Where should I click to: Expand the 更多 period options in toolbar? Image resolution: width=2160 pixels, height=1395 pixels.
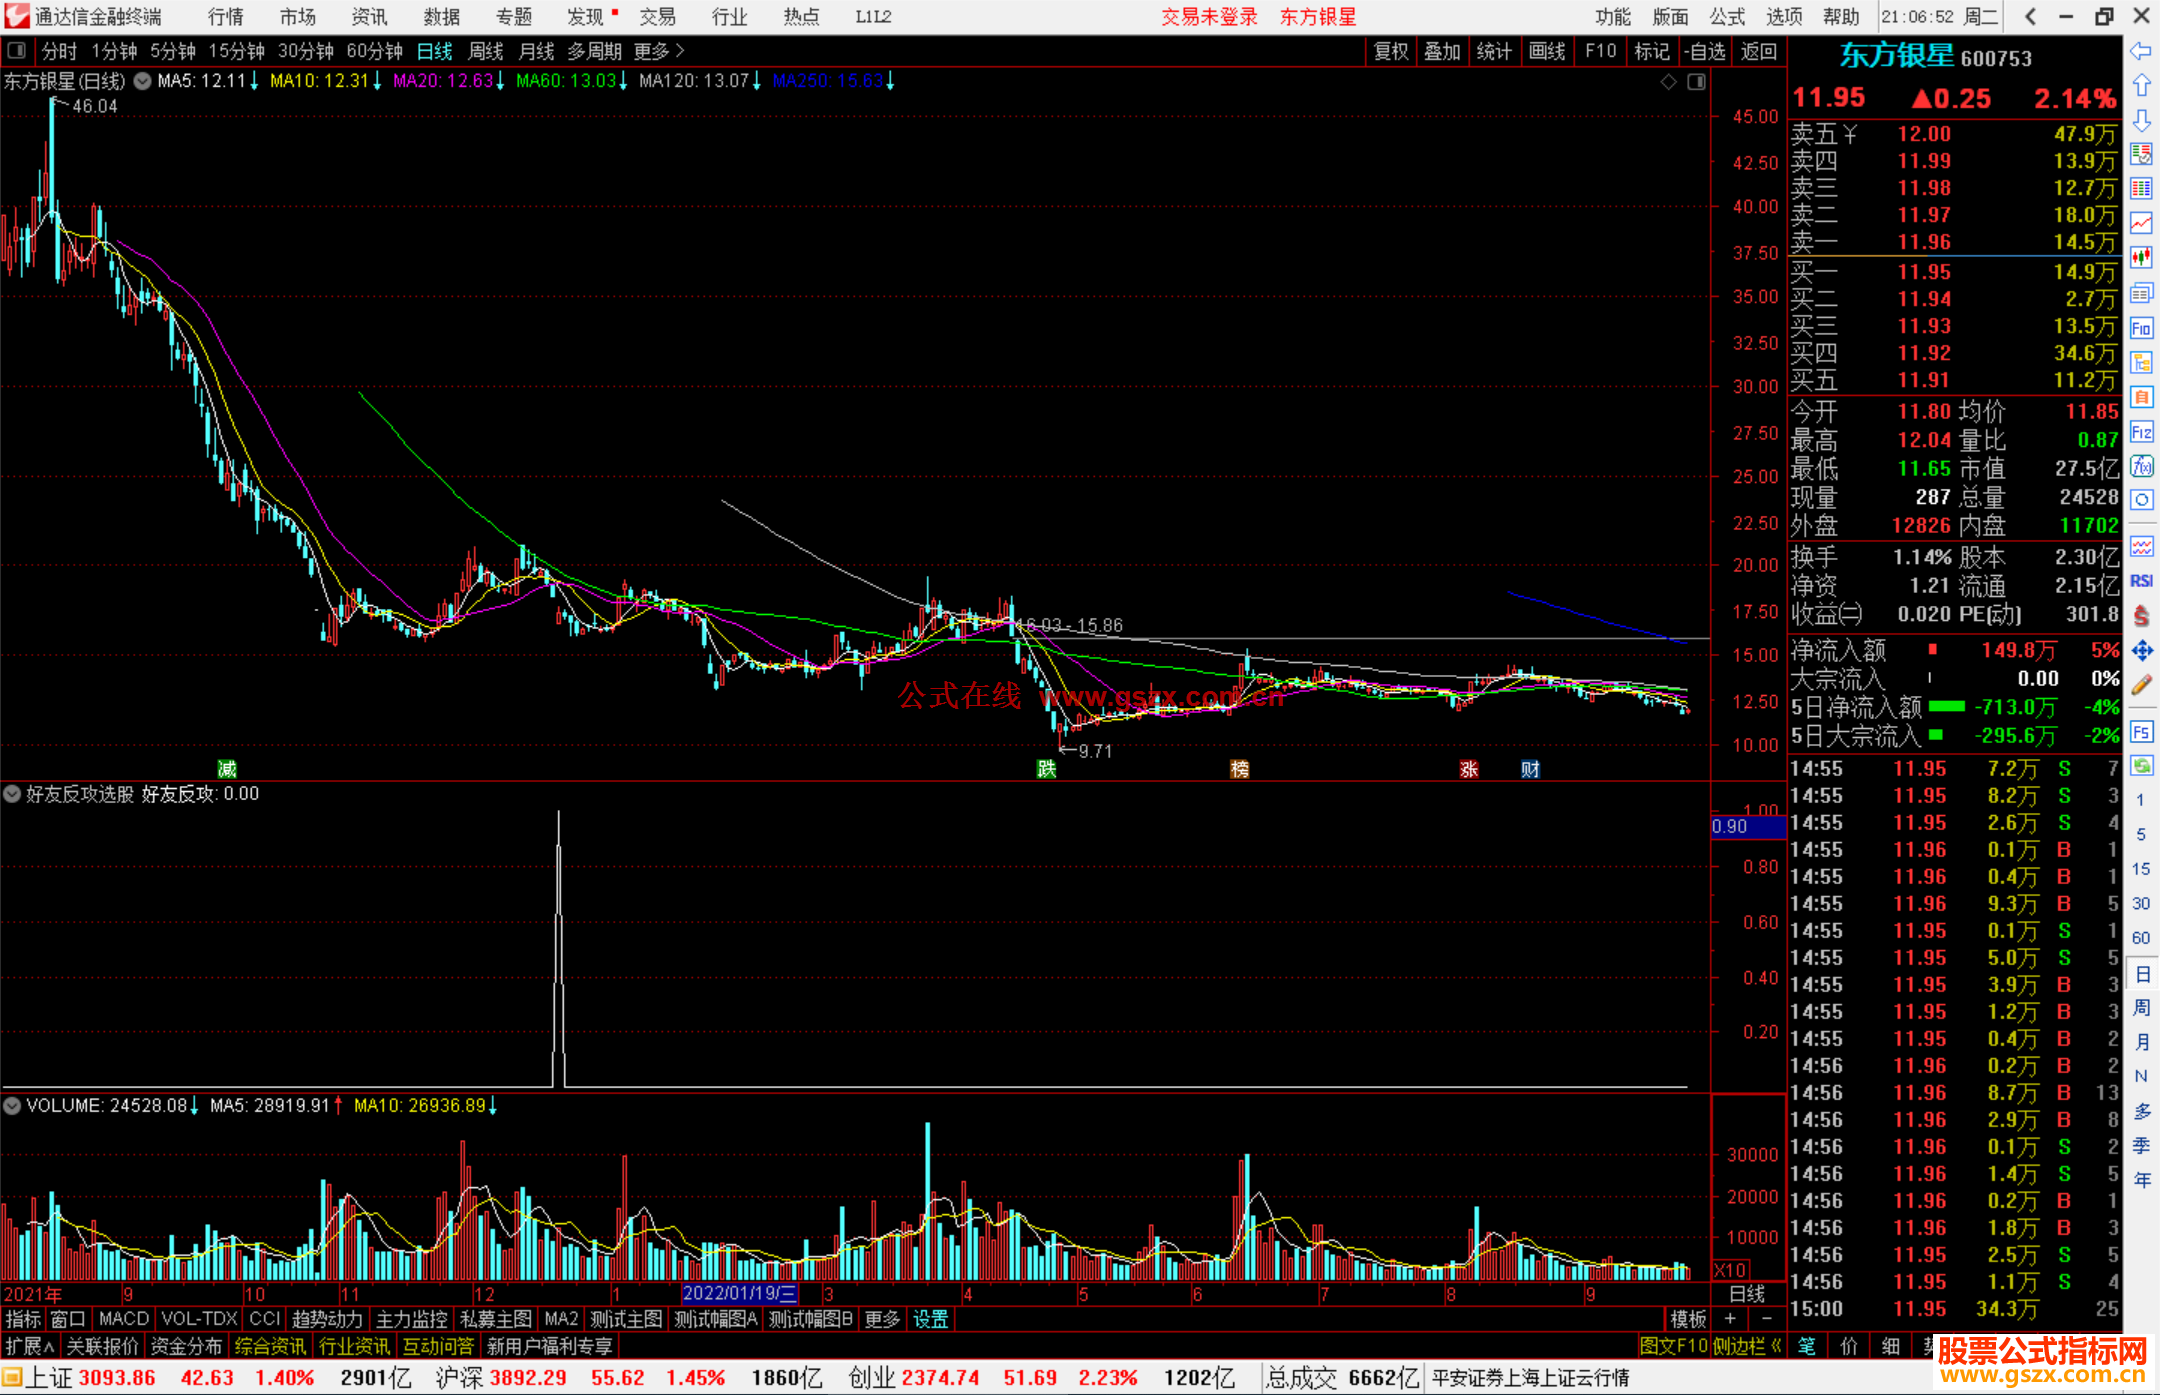pos(659,51)
